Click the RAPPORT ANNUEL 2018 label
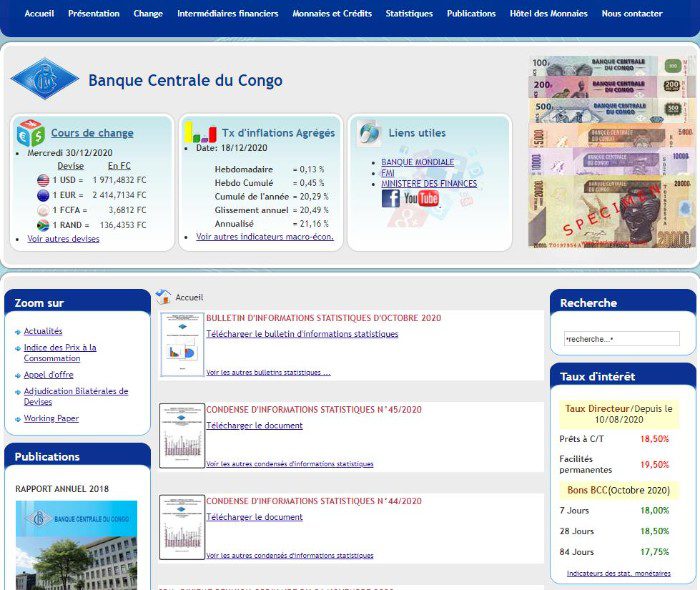 [62, 489]
